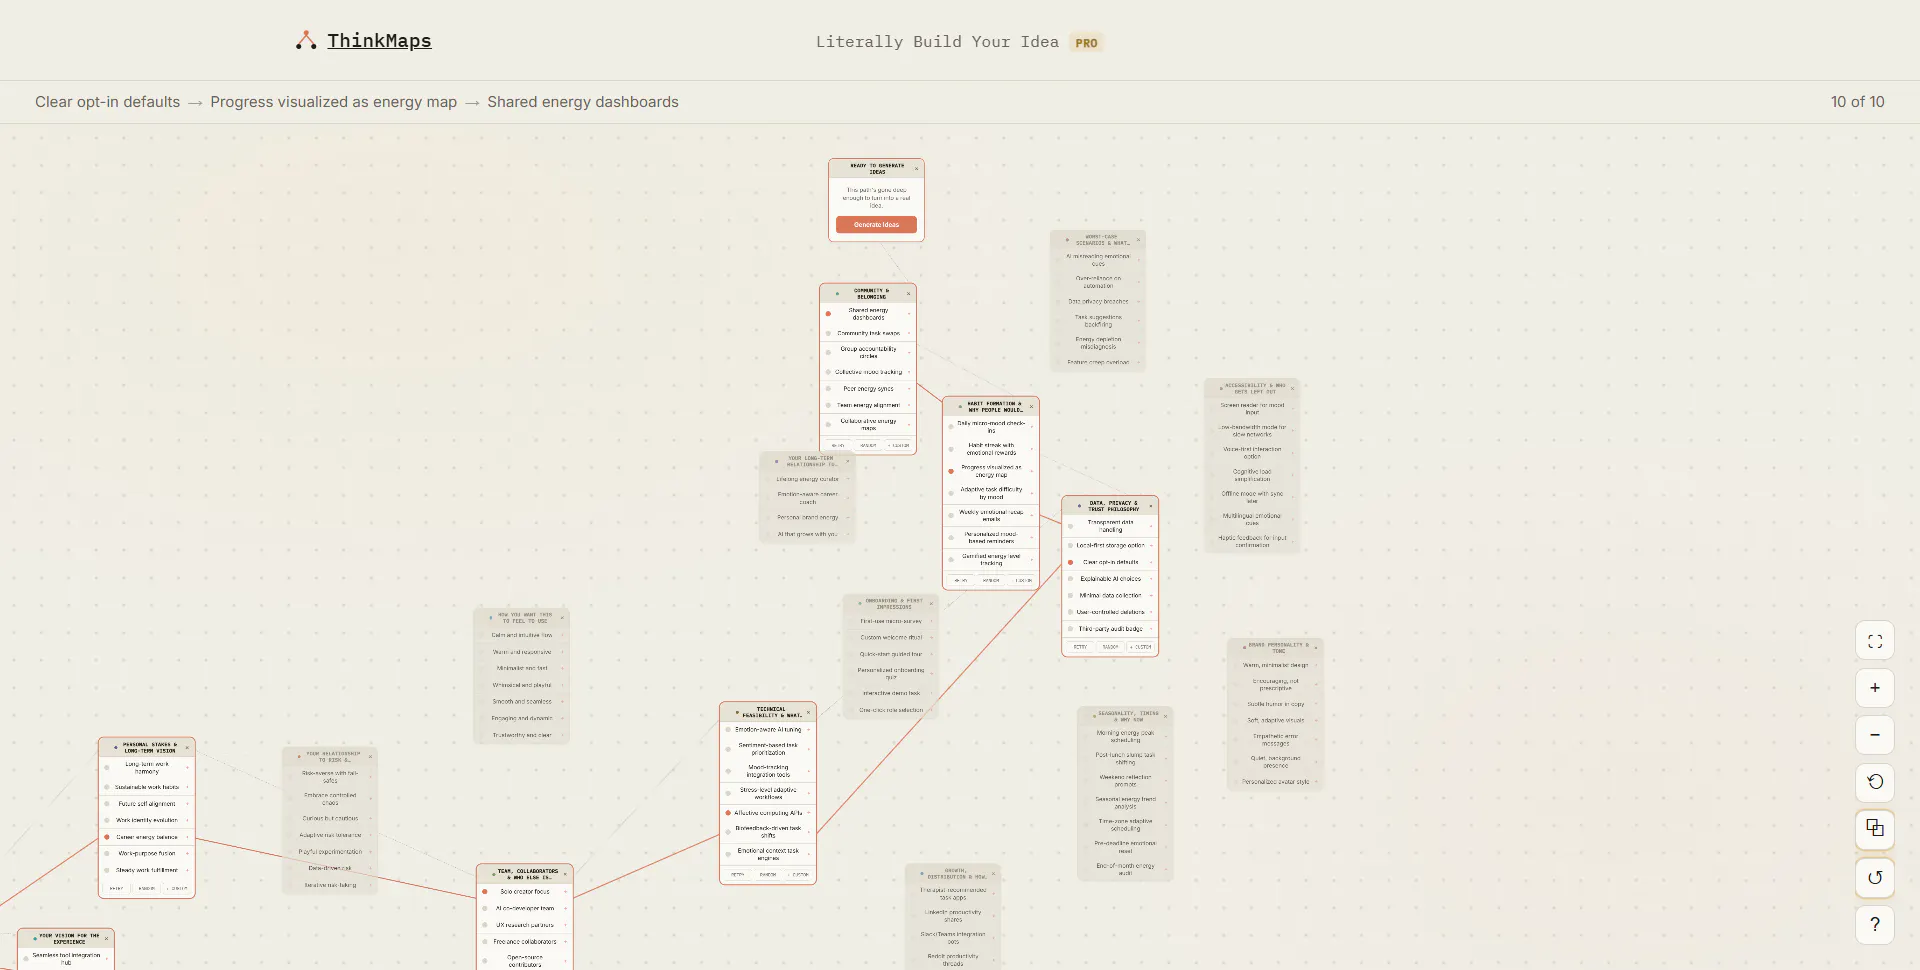Viewport: 1920px width, 970px height.
Task: Open the ThinkMaps home link
Action: (379, 41)
